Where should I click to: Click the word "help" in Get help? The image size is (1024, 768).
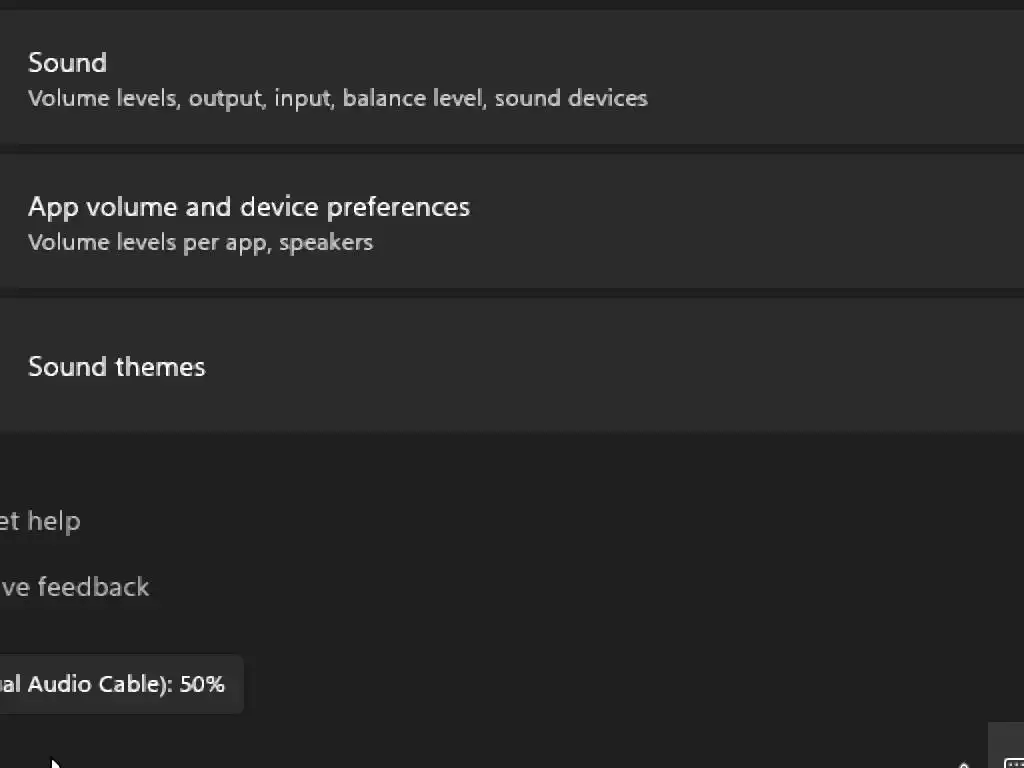pyautogui.click(x=54, y=521)
